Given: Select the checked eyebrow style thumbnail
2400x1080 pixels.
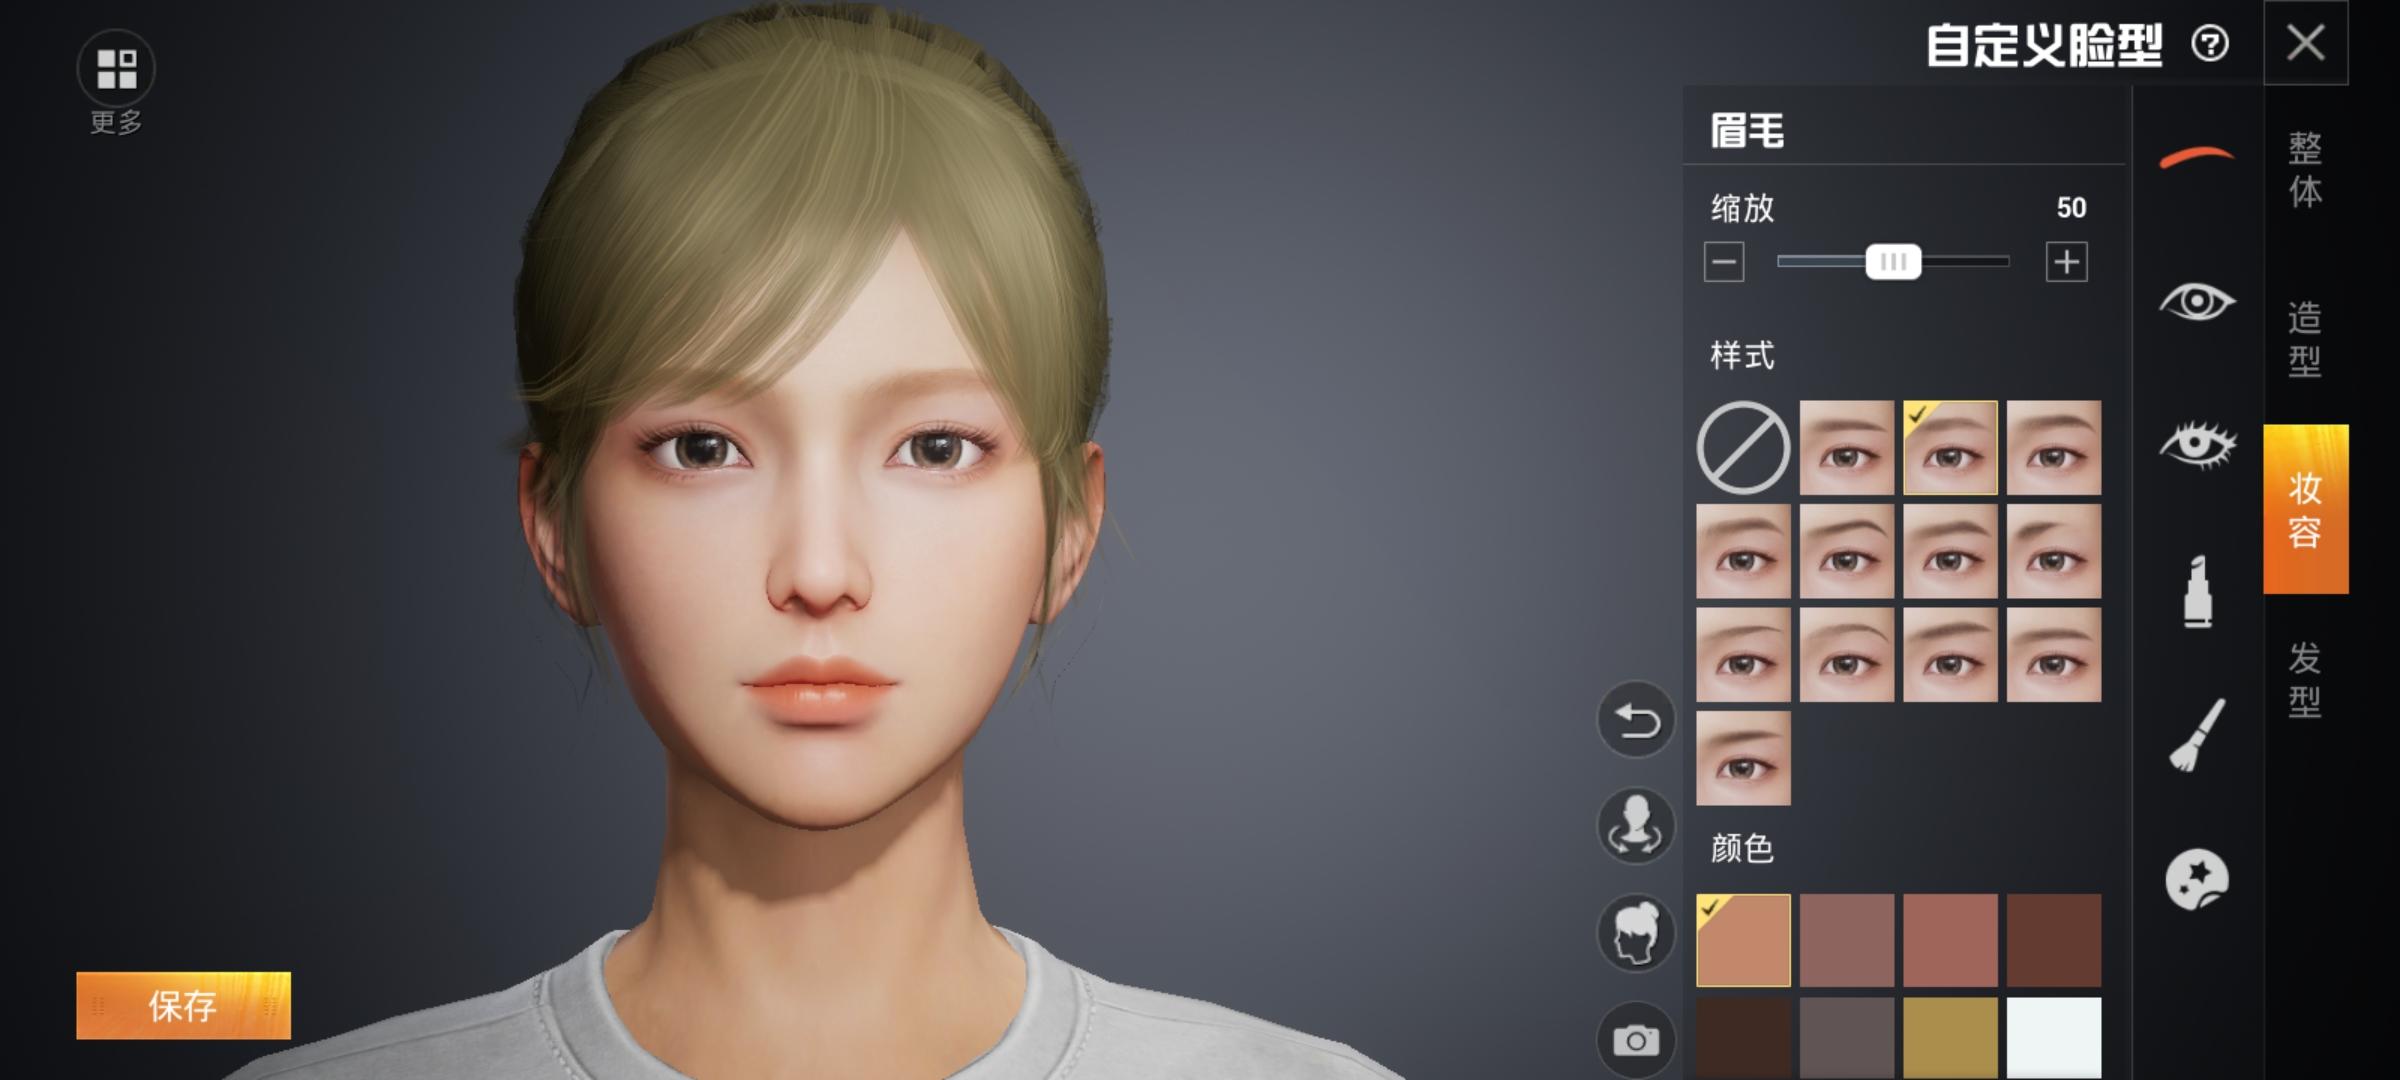Looking at the screenshot, I should (1950, 447).
